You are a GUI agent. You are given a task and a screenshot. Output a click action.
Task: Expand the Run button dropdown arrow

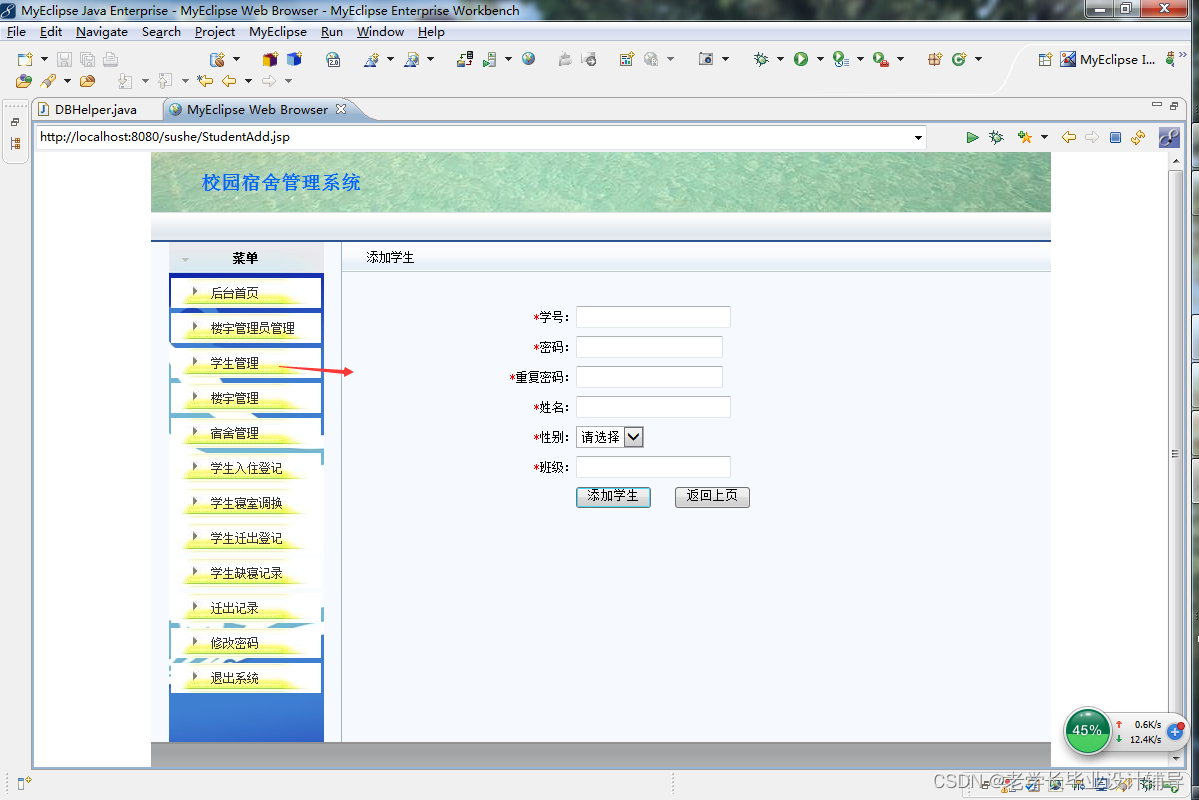tap(819, 59)
